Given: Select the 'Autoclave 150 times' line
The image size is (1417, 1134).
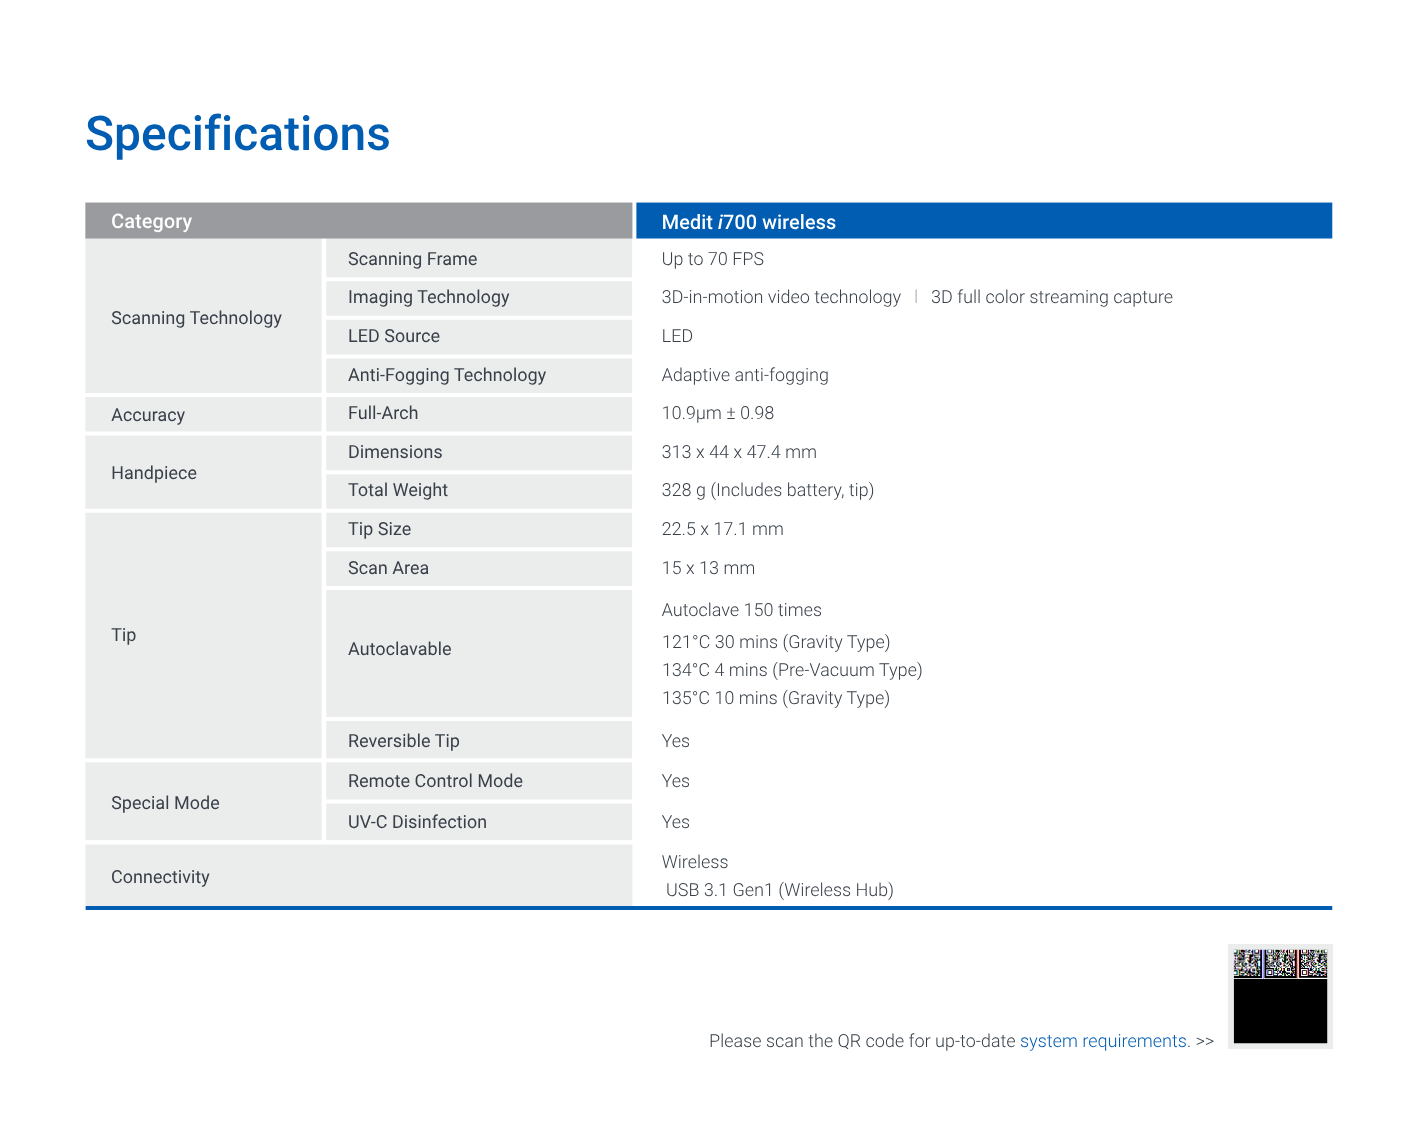Looking at the screenshot, I should point(741,610).
